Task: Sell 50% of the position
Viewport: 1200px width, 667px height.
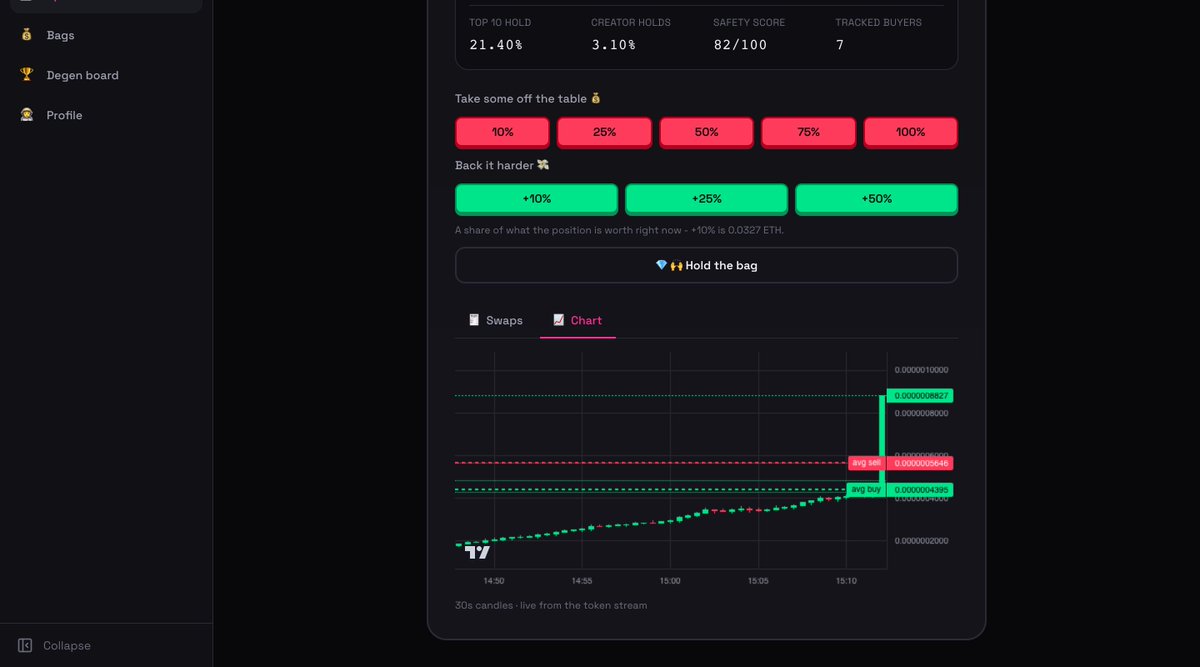Action: pos(706,132)
